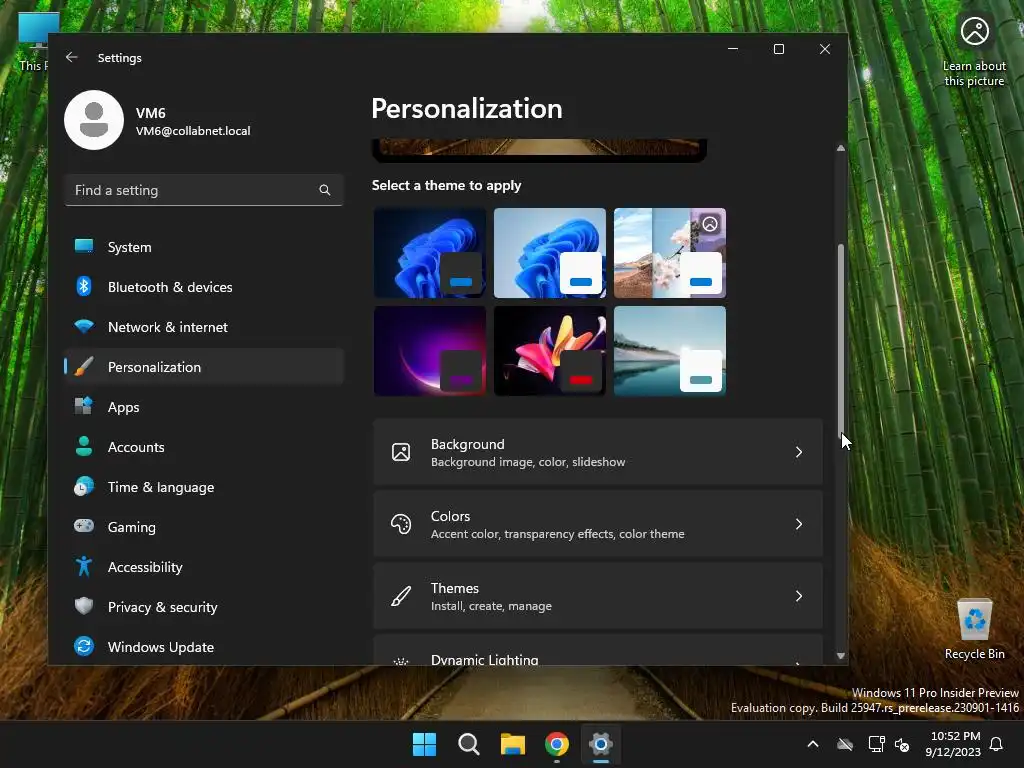Screen dimensions: 1024x768
Task: Show hidden icons tray chevron
Action: pos(813,744)
